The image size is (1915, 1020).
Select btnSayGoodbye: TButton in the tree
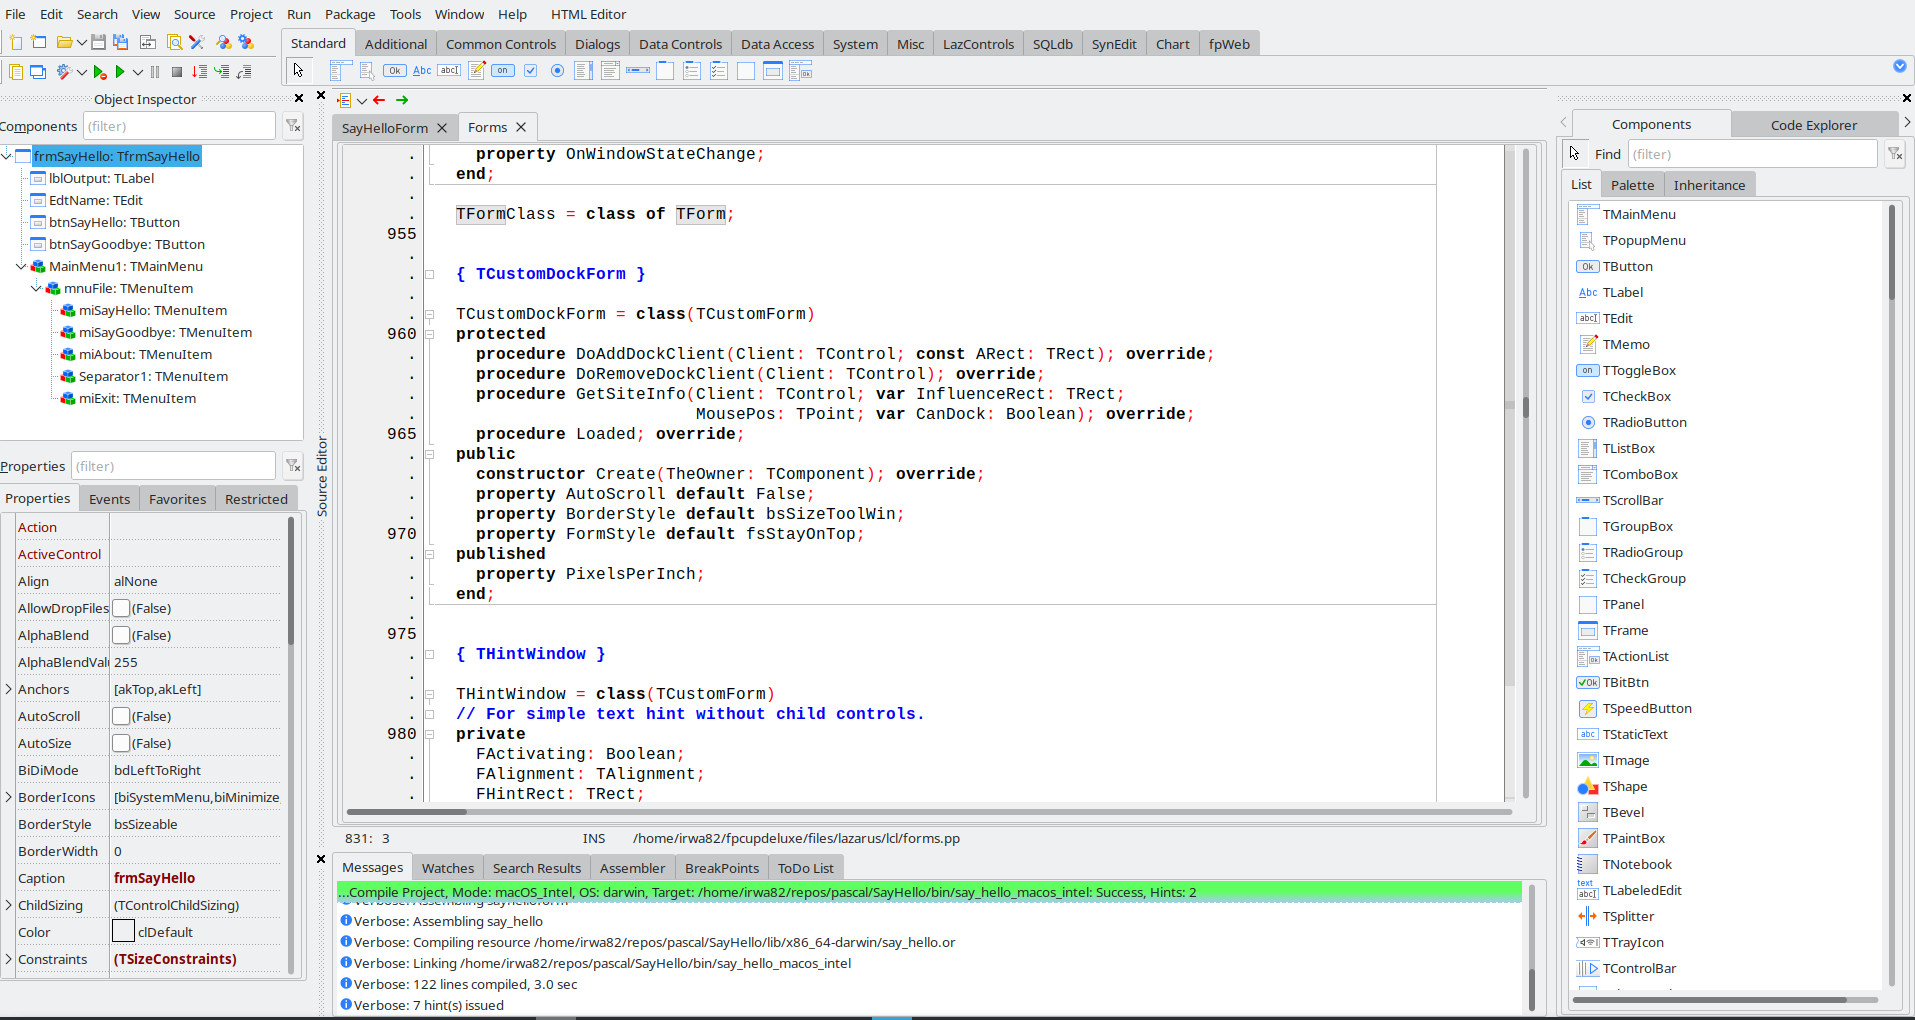point(127,244)
